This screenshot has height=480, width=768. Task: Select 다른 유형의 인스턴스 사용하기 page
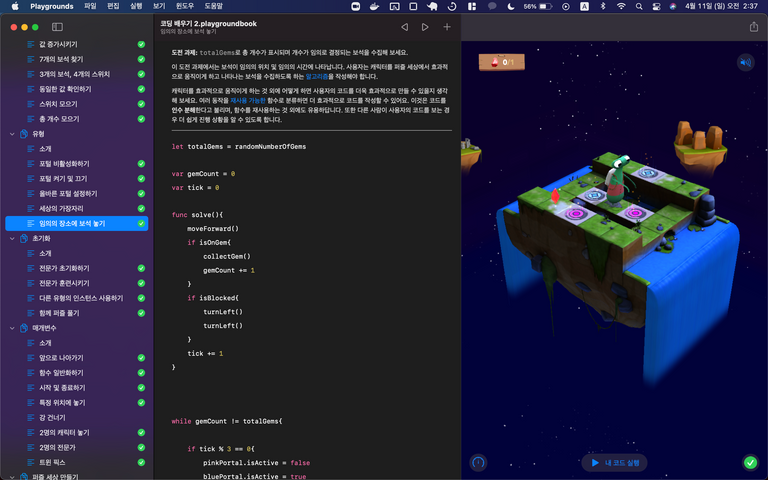click(78, 298)
